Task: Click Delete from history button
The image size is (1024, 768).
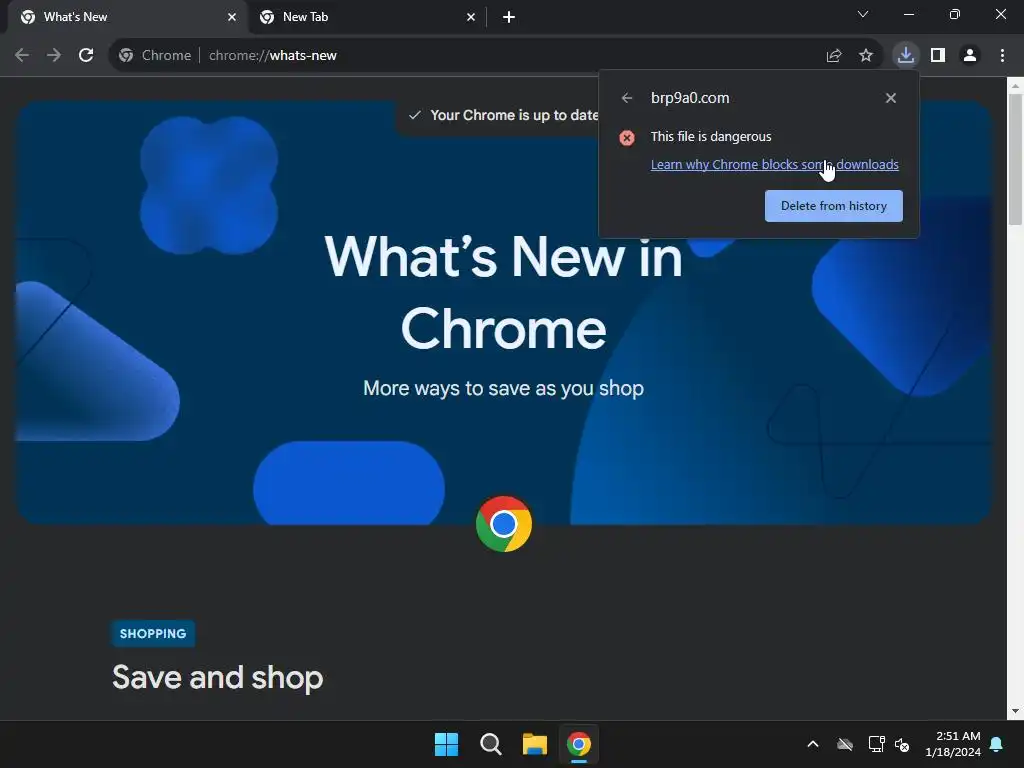Action: [x=834, y=206]
